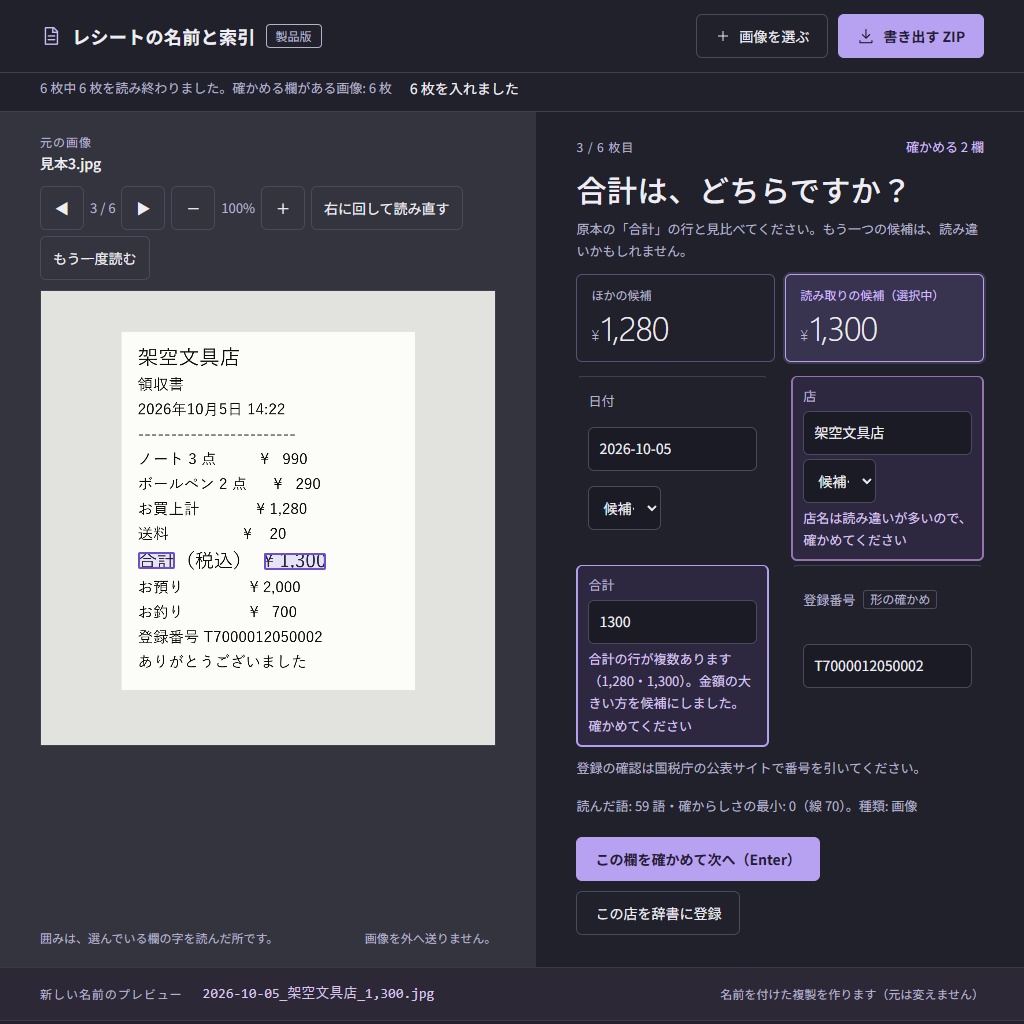Image resolution: width=1024 pixels, height=1024 pixels.
Task: Click the store name field 架空文具店
Action: (887, 433)
